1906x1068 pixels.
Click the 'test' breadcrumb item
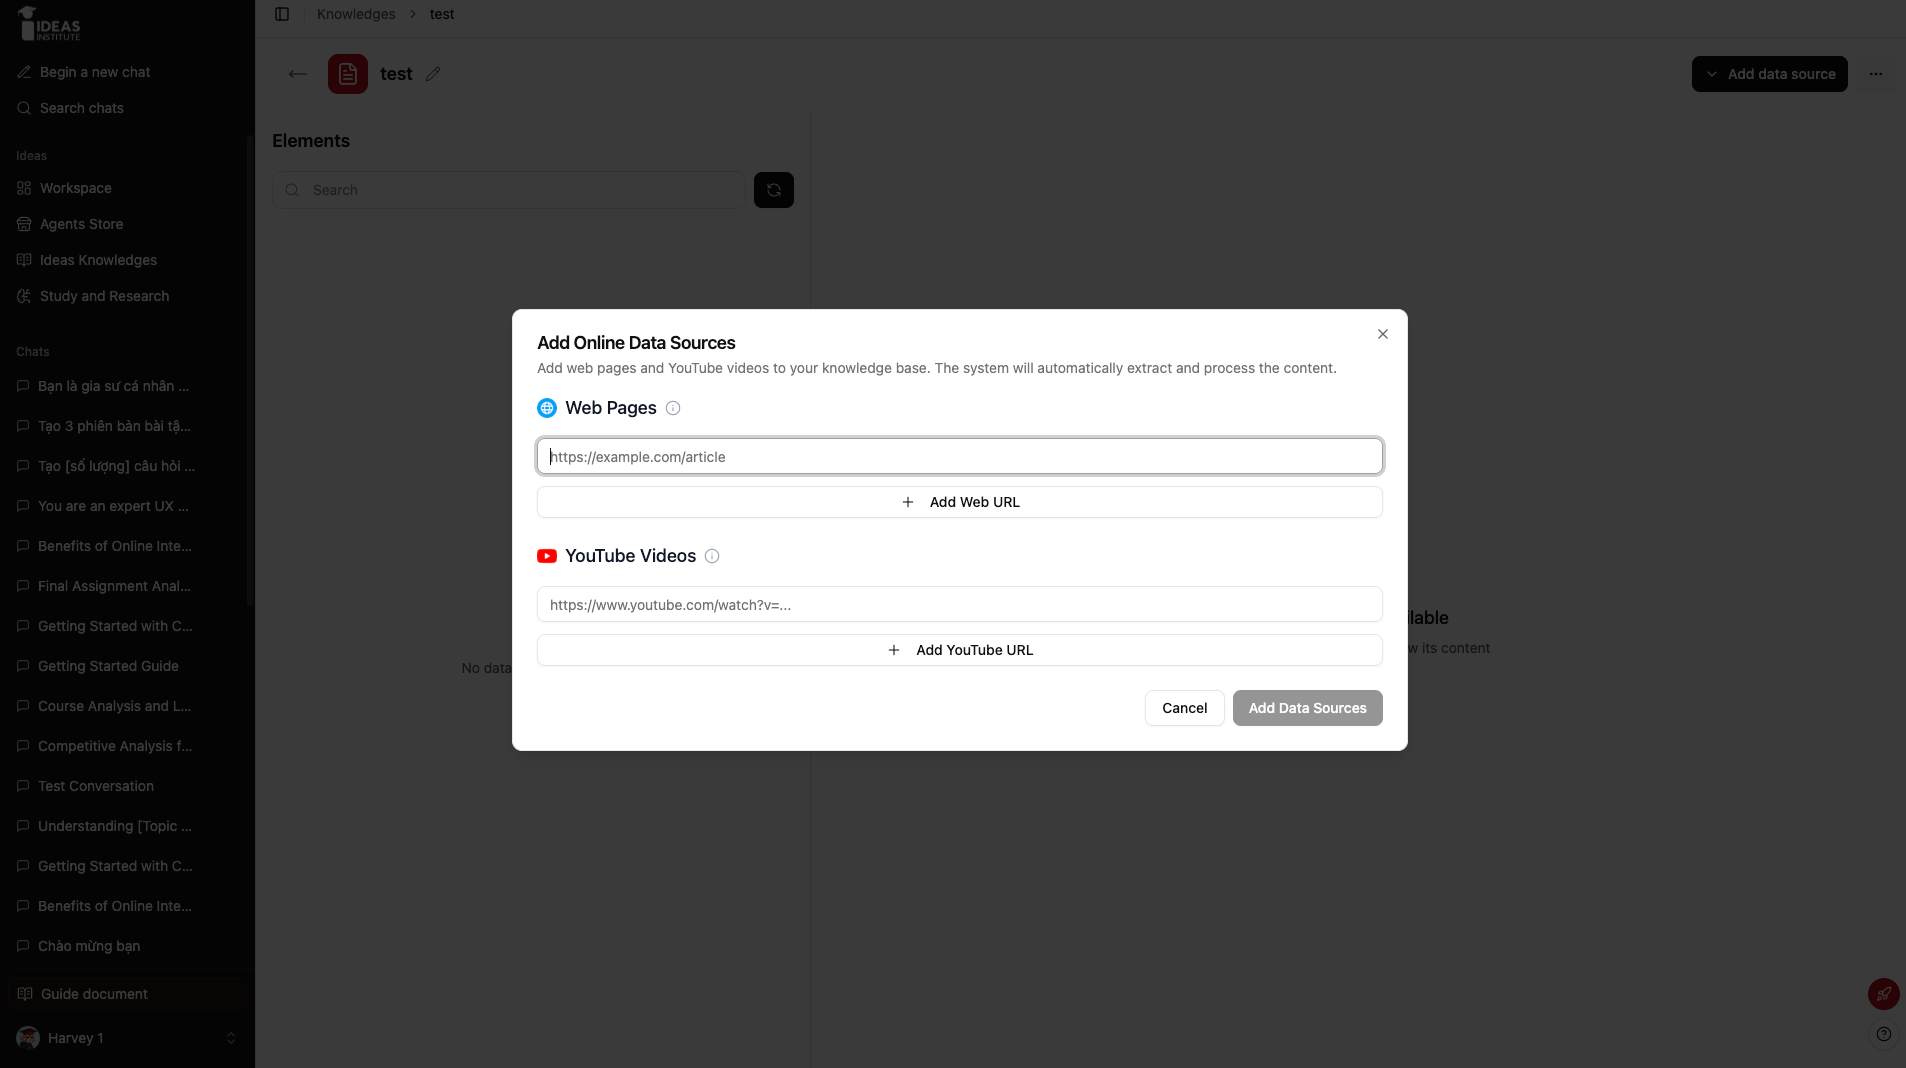(x=442, y=14)
